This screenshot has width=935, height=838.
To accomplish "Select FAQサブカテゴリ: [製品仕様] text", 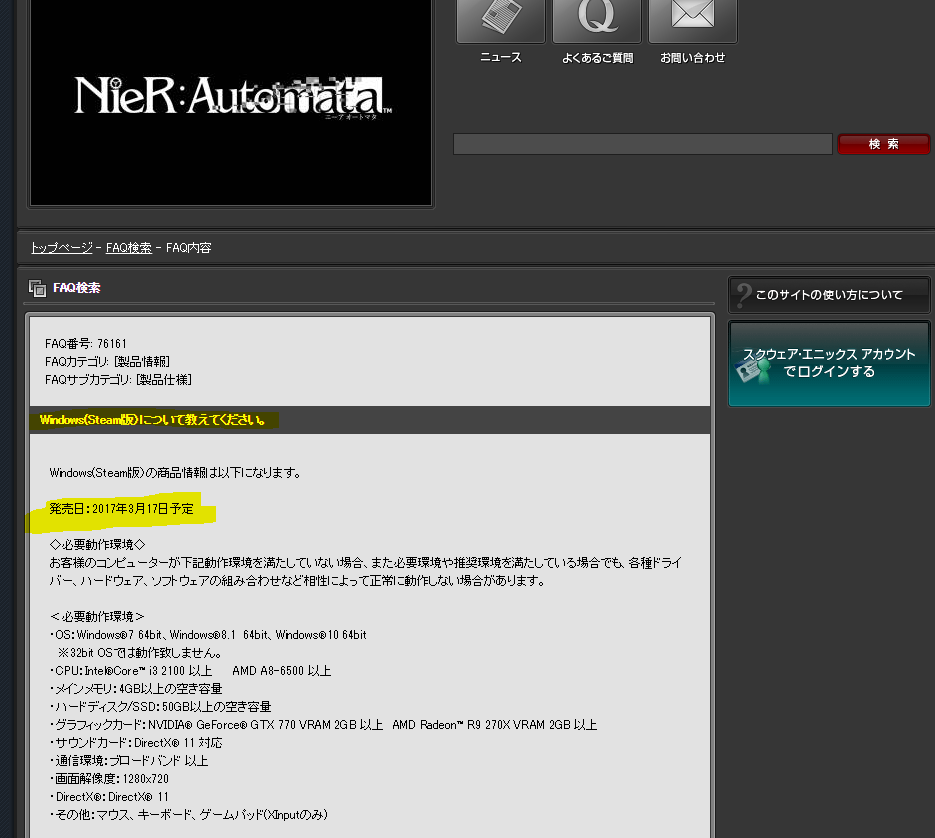I will pyautogui.click(x=118, y=379).
